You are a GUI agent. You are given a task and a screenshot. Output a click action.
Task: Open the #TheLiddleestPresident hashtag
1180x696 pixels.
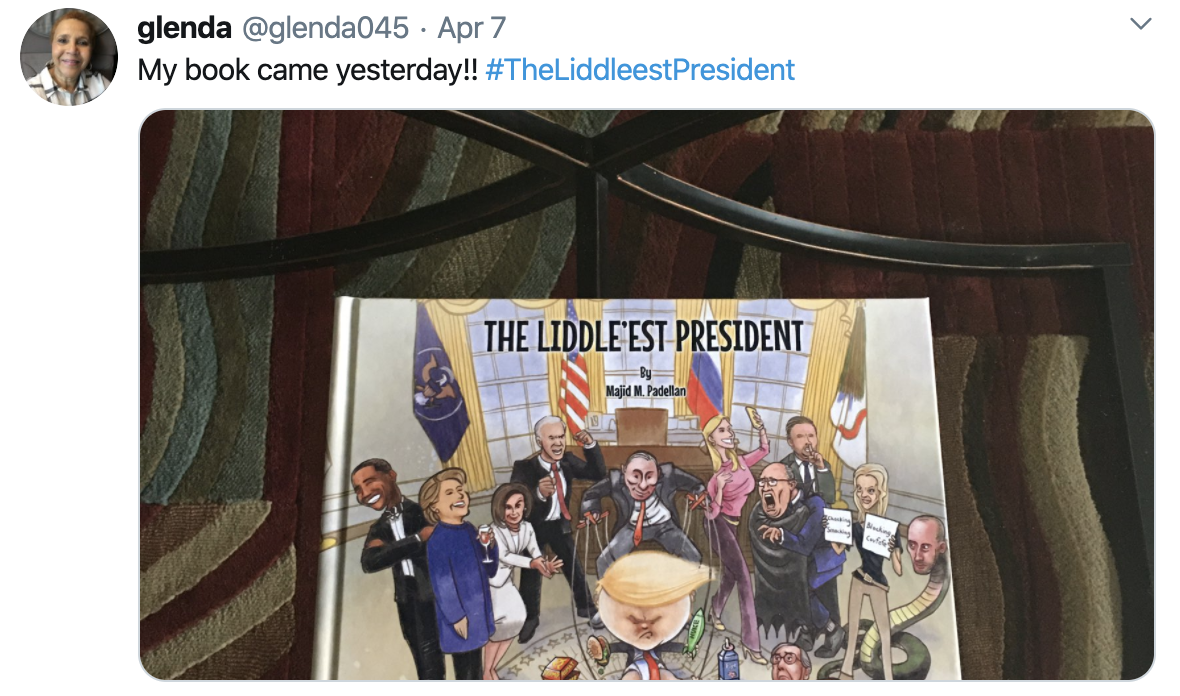click(x=640, y=70)
